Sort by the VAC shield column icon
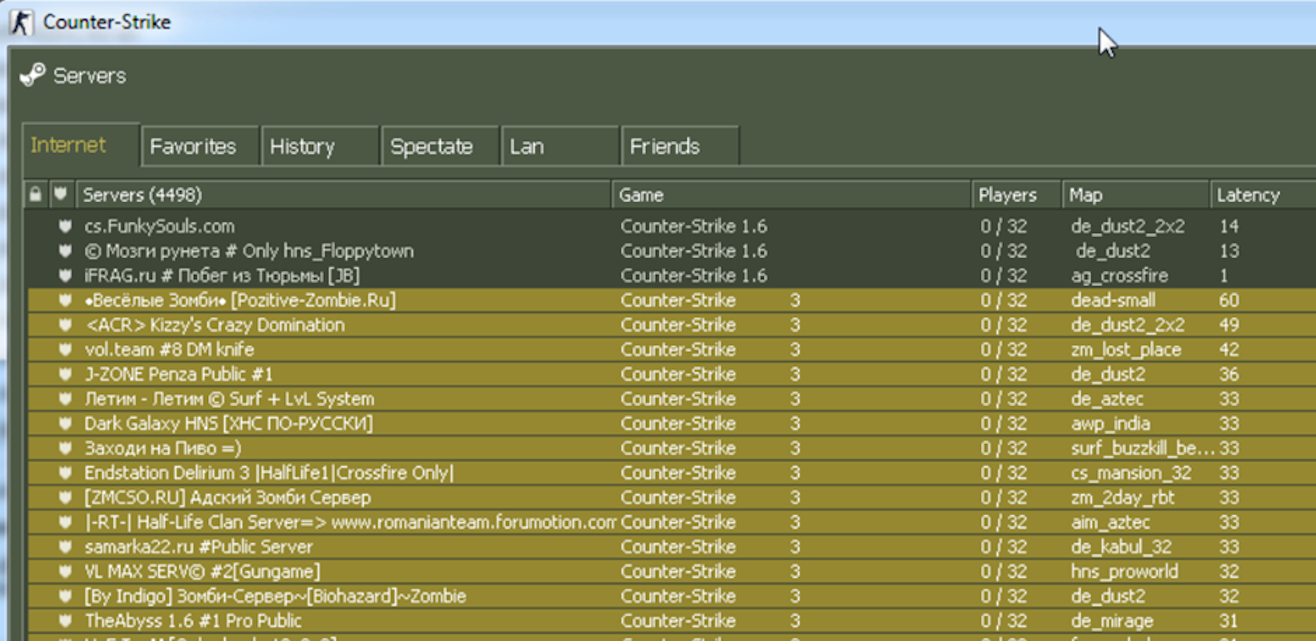This screenshot has height=641, width=1316. click(62, 195)
